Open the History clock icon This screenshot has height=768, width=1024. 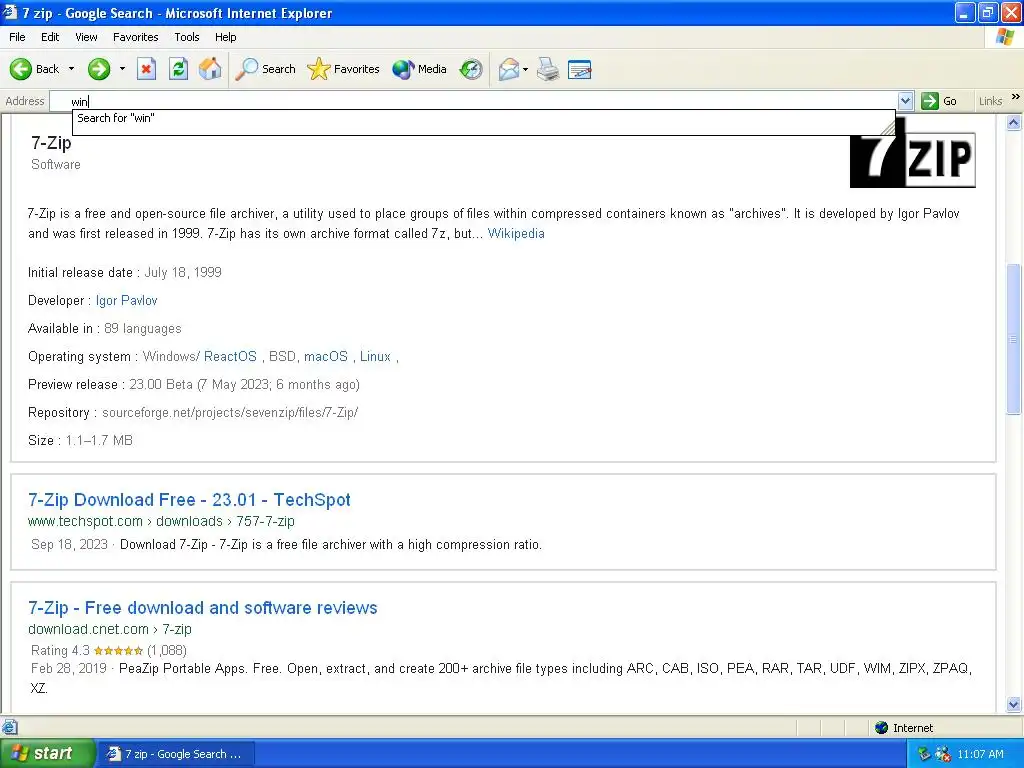point(471,69)
